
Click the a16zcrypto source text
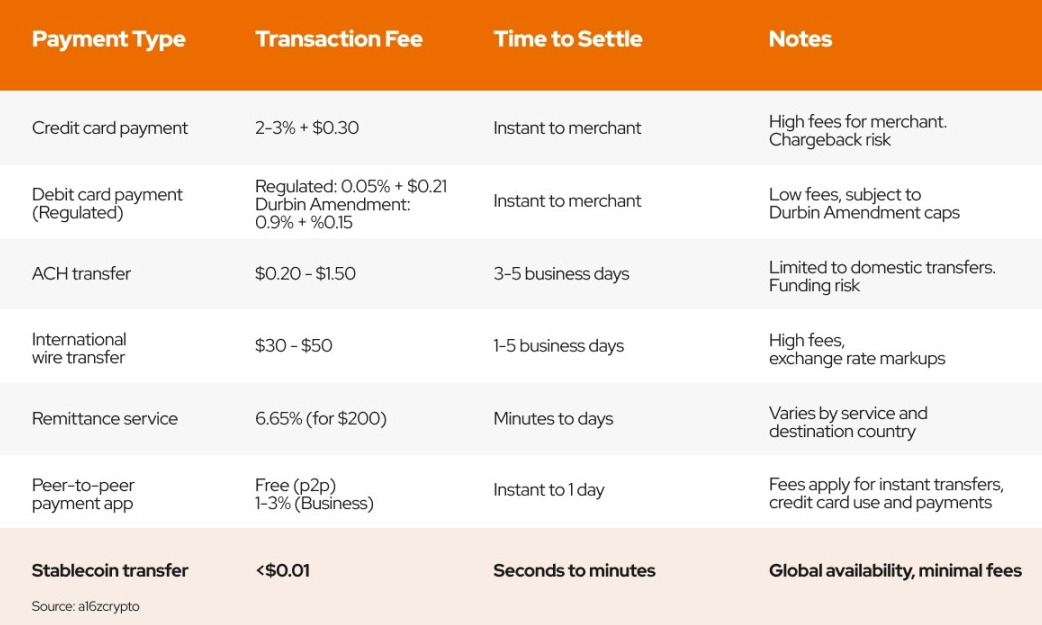[86, 606]
